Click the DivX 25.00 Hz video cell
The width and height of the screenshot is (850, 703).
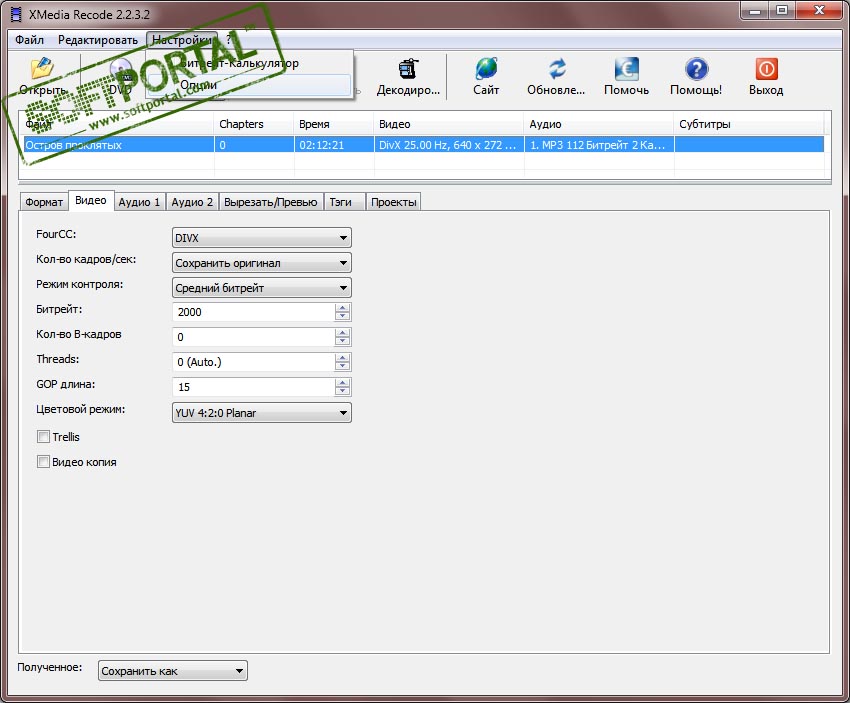coord(449,145)
